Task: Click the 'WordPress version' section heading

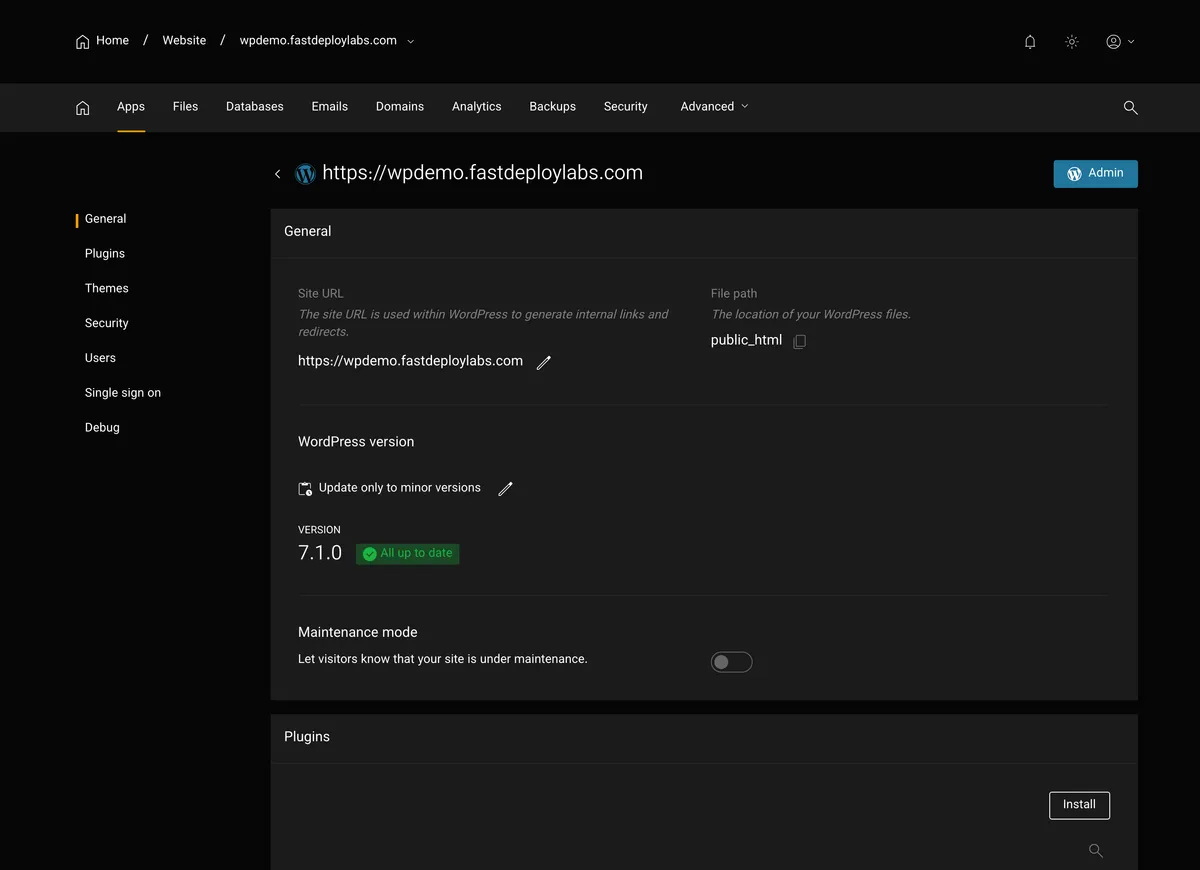Action: (356, 442)
